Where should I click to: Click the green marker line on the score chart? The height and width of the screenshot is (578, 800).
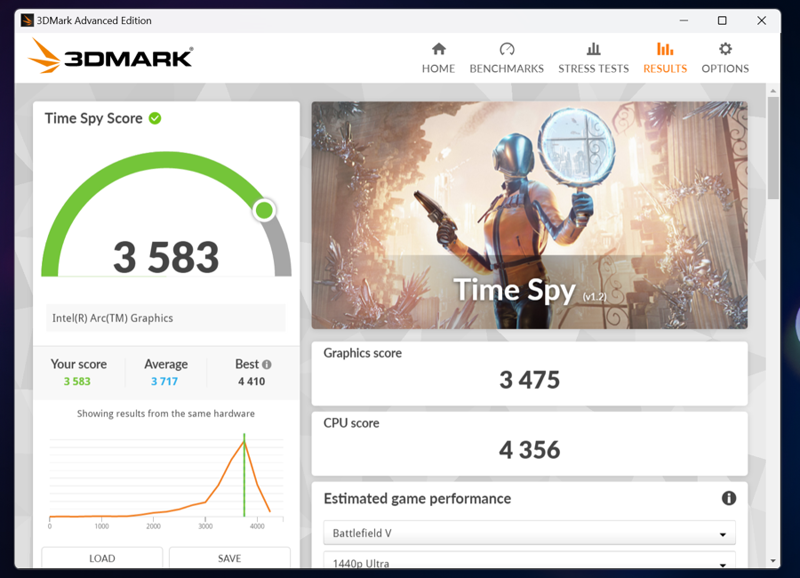click(x=244, y=475)
